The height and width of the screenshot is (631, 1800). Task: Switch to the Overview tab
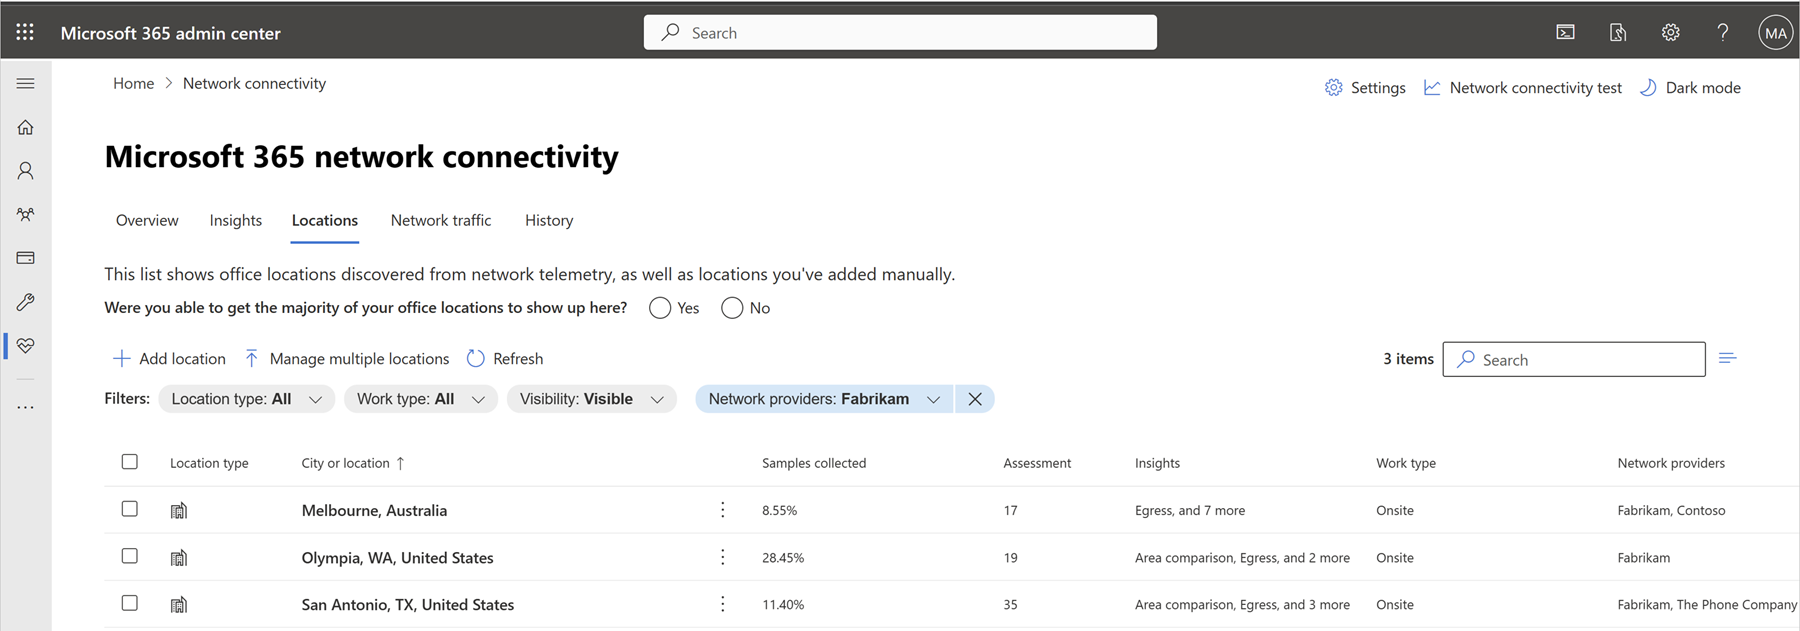147,220
